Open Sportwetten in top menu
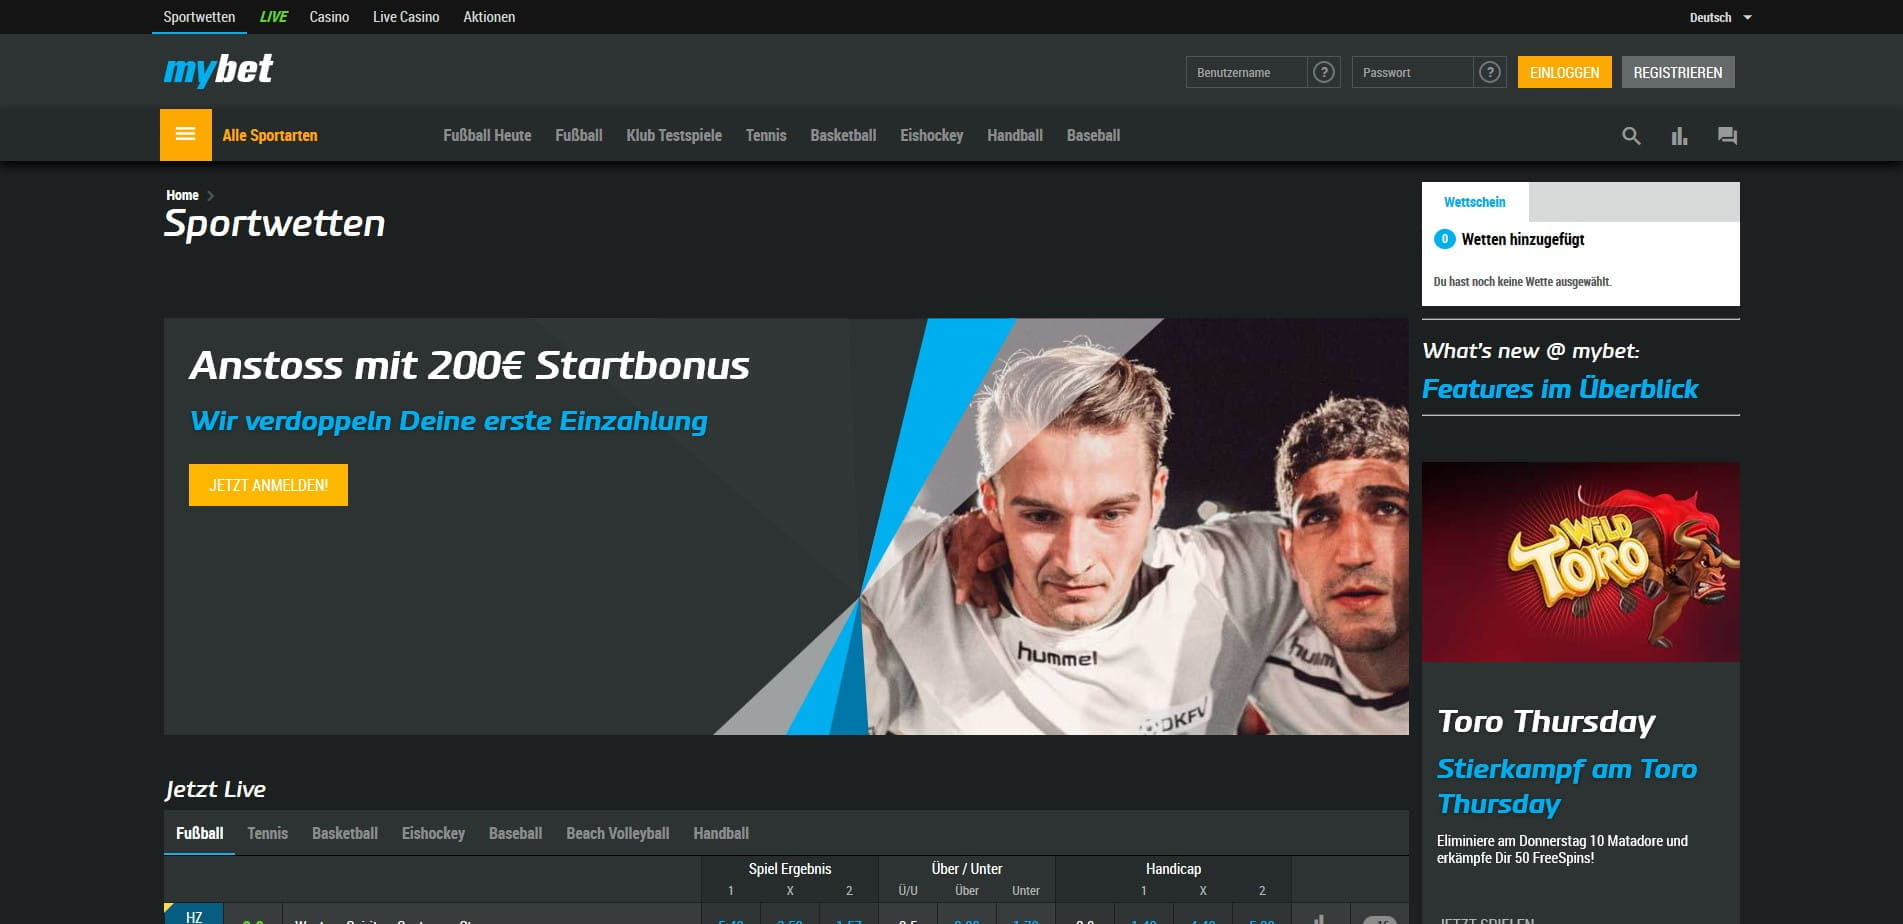1903x924 pixels. coord(199,17)
